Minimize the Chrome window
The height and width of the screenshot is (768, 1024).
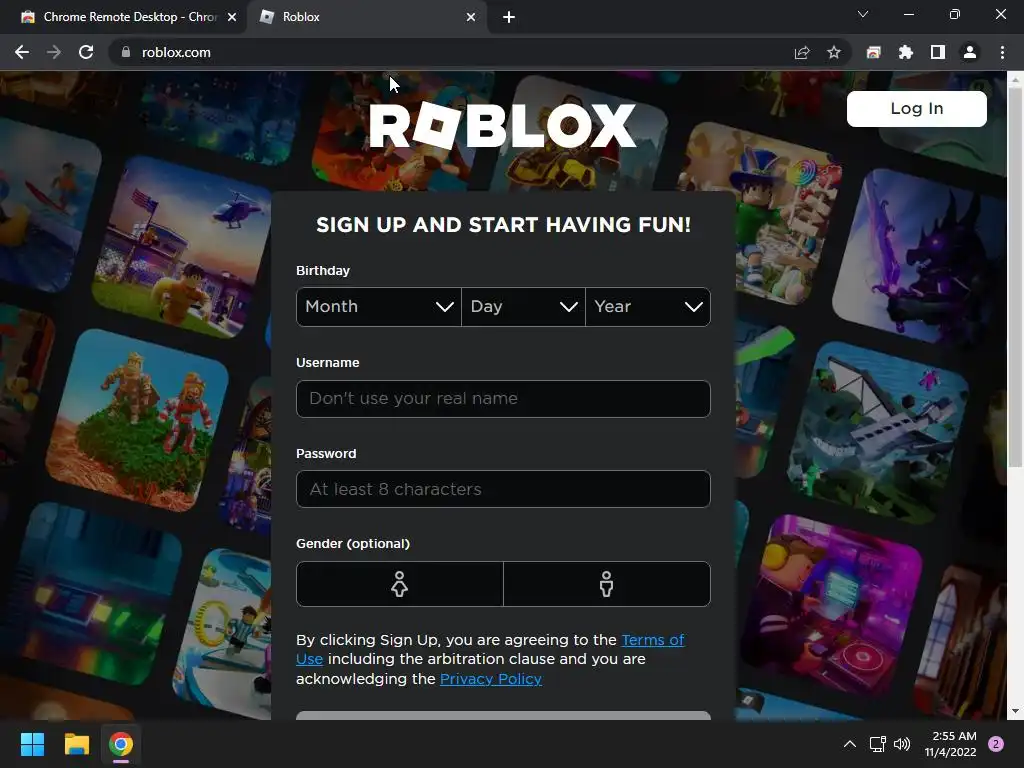point(908,14)
